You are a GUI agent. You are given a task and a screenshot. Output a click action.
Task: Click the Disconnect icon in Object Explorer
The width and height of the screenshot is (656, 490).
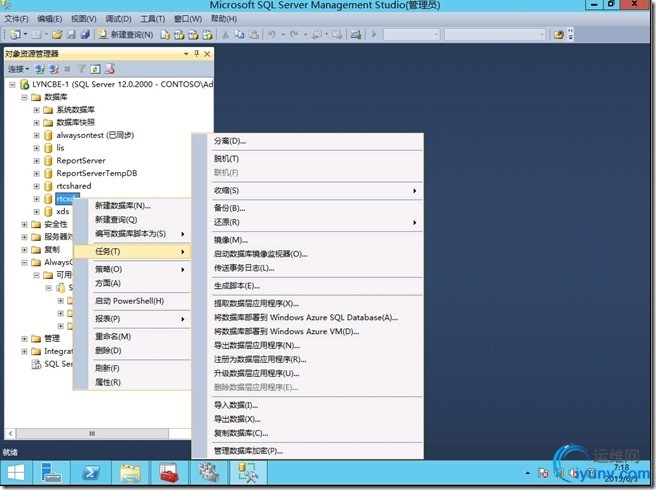(x=54, y=69)
